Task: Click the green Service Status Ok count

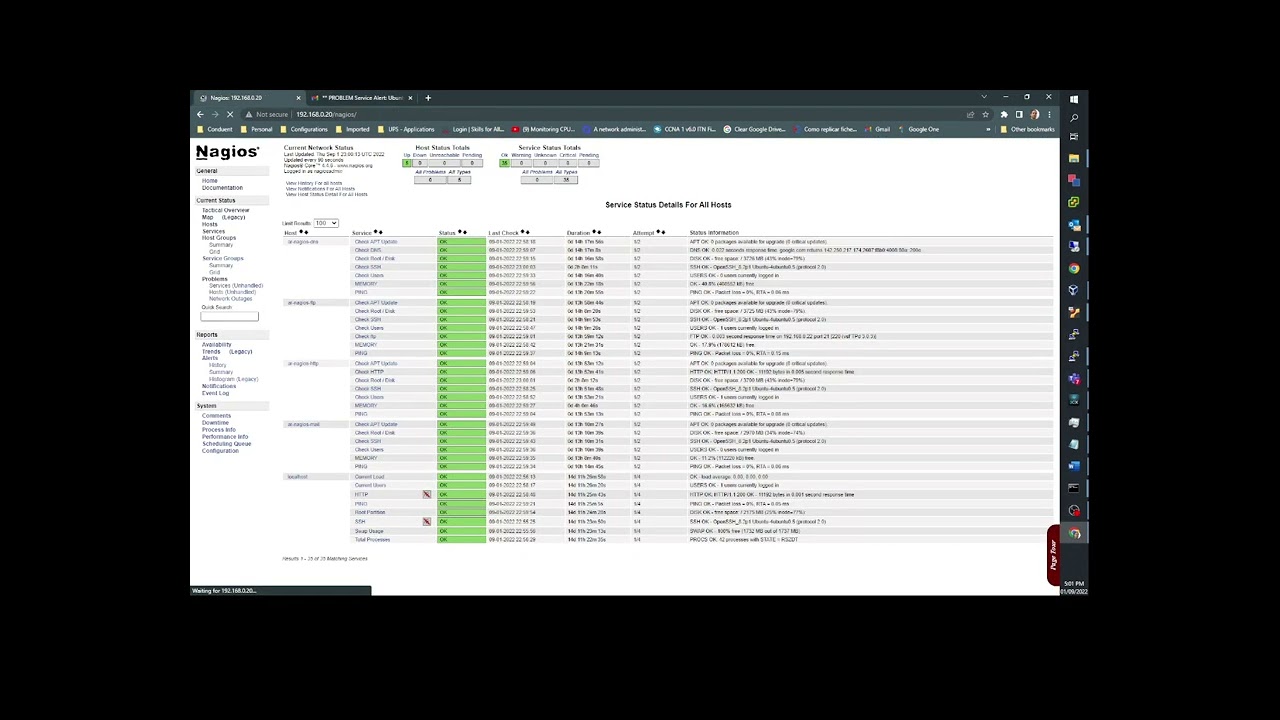Action: [505, 163]
